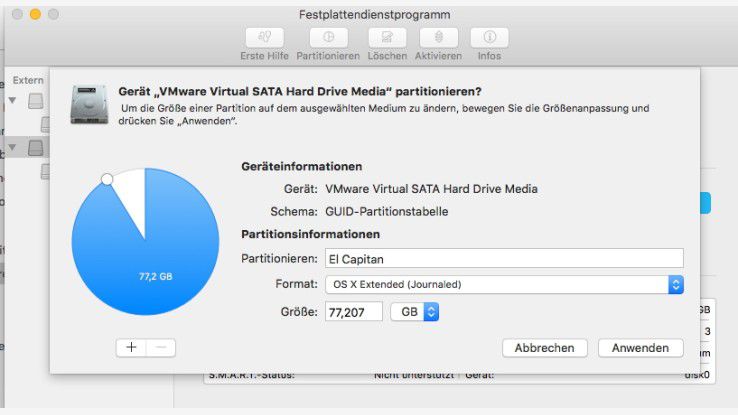The image size is (738, 415).
Task: Add a partition with the plus button
Action: click(x=131, y=348)
